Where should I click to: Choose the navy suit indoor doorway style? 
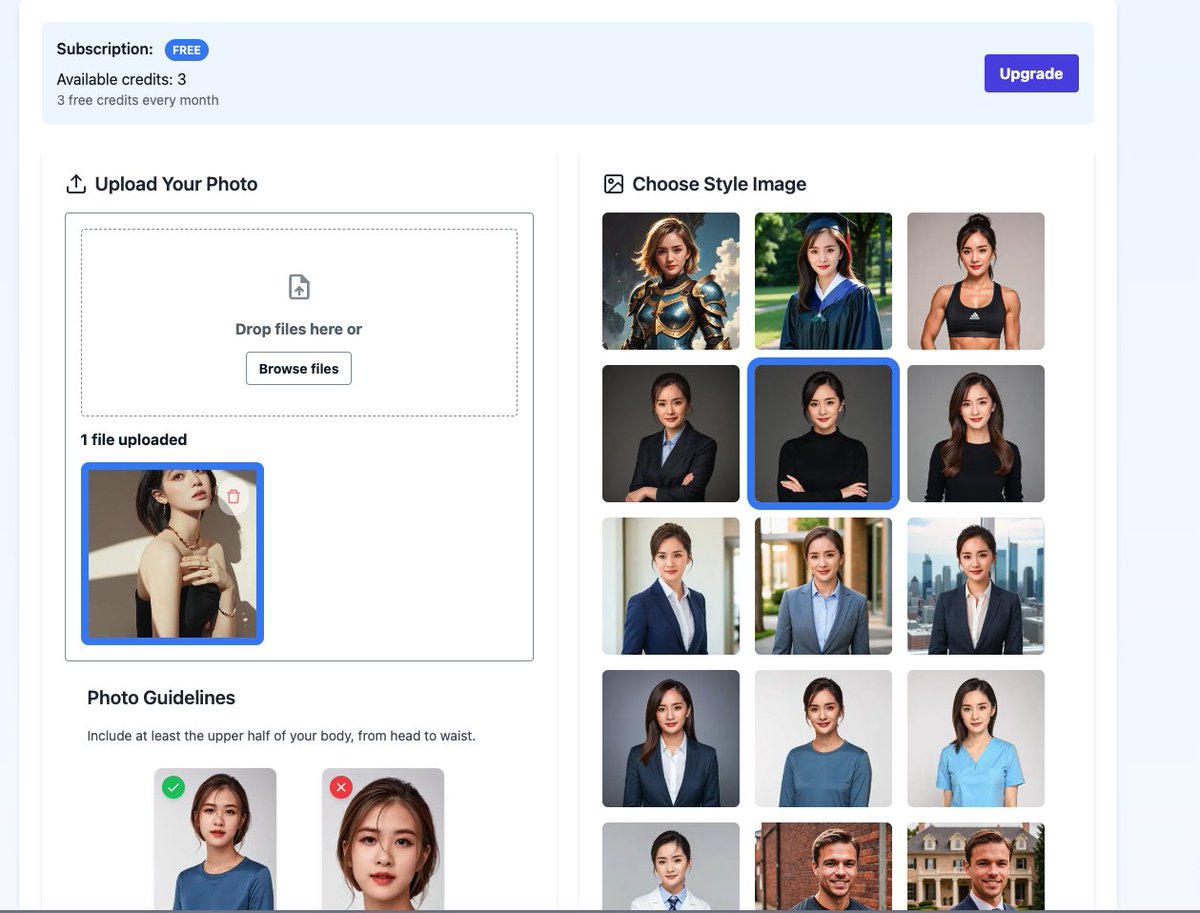[x=671, y=586]
